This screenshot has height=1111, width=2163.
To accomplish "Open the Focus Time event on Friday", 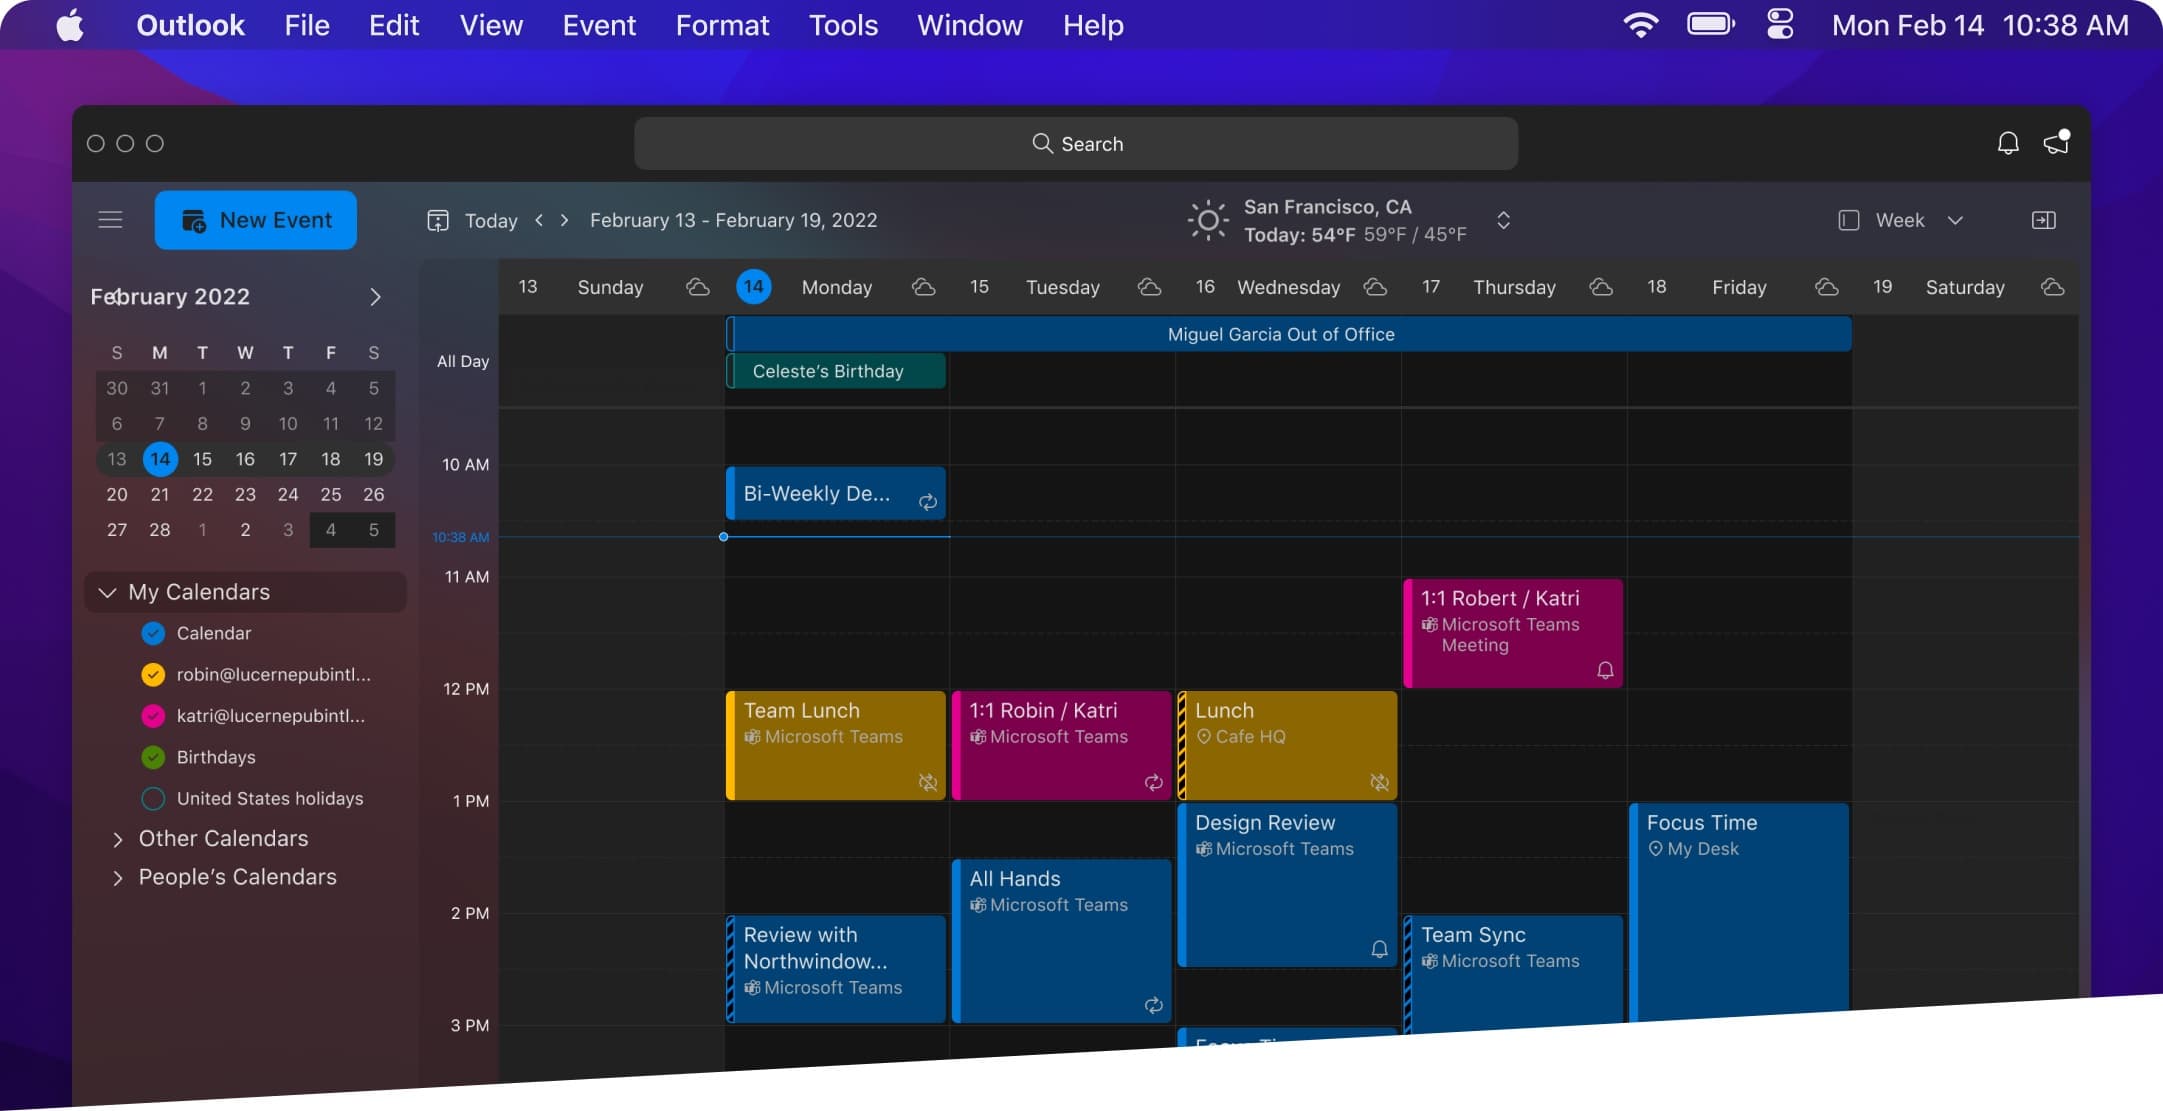I will point(1739,910).
